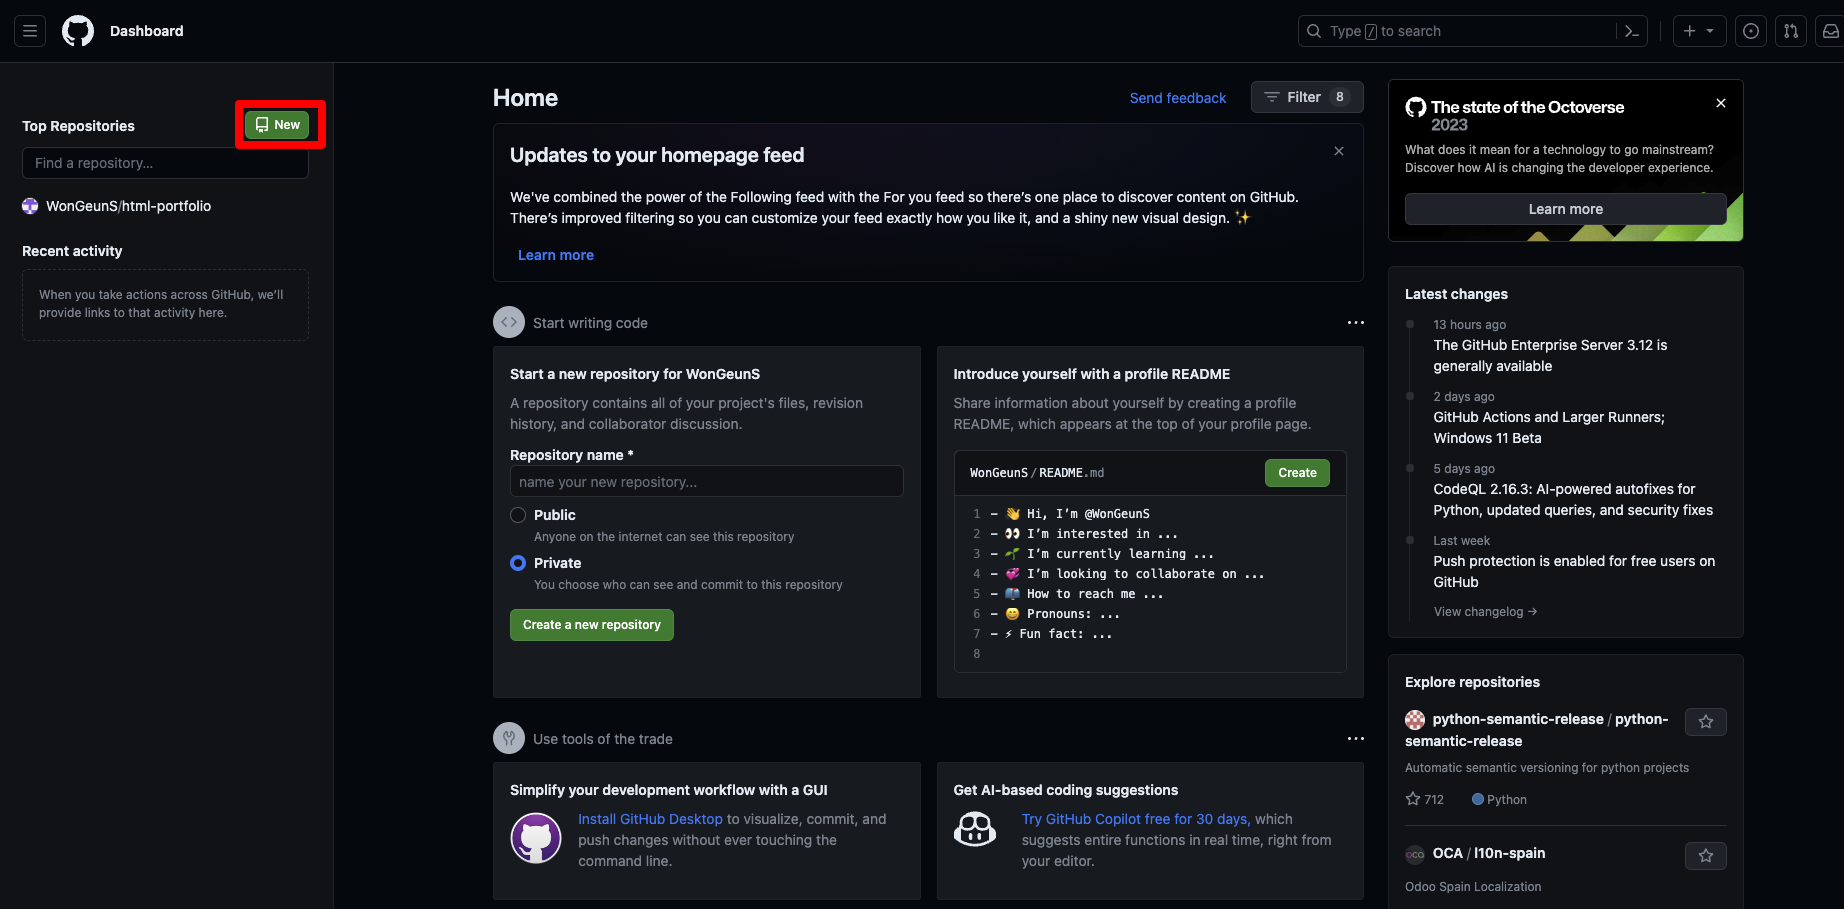1844x909 pixels.
Task: Click the Dashboard header title
Action: point(147,31)
